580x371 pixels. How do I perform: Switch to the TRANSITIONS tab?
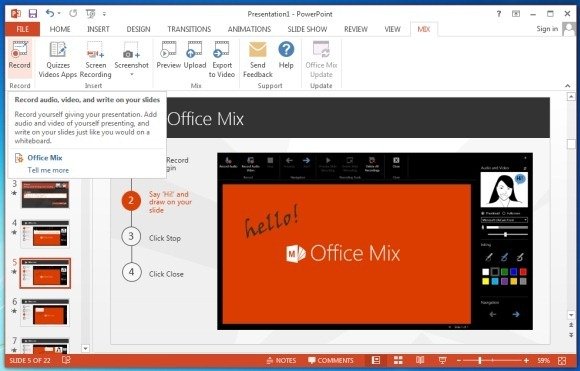tap(189, 29)
